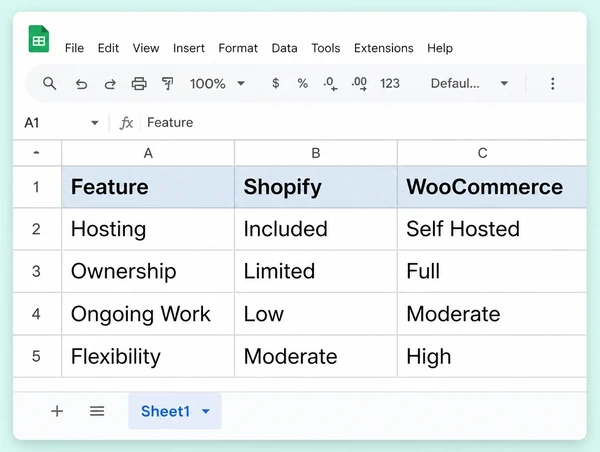Select row 2 header
The width and height of the screenshot is (600, 452).
(x=37, y=229)
